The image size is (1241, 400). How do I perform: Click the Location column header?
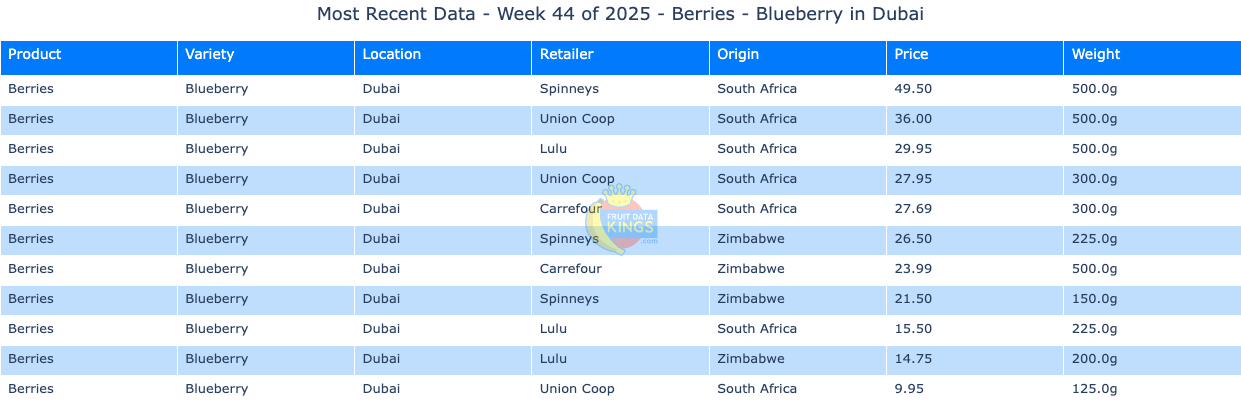pyautogui.click(x=391, y=55)
